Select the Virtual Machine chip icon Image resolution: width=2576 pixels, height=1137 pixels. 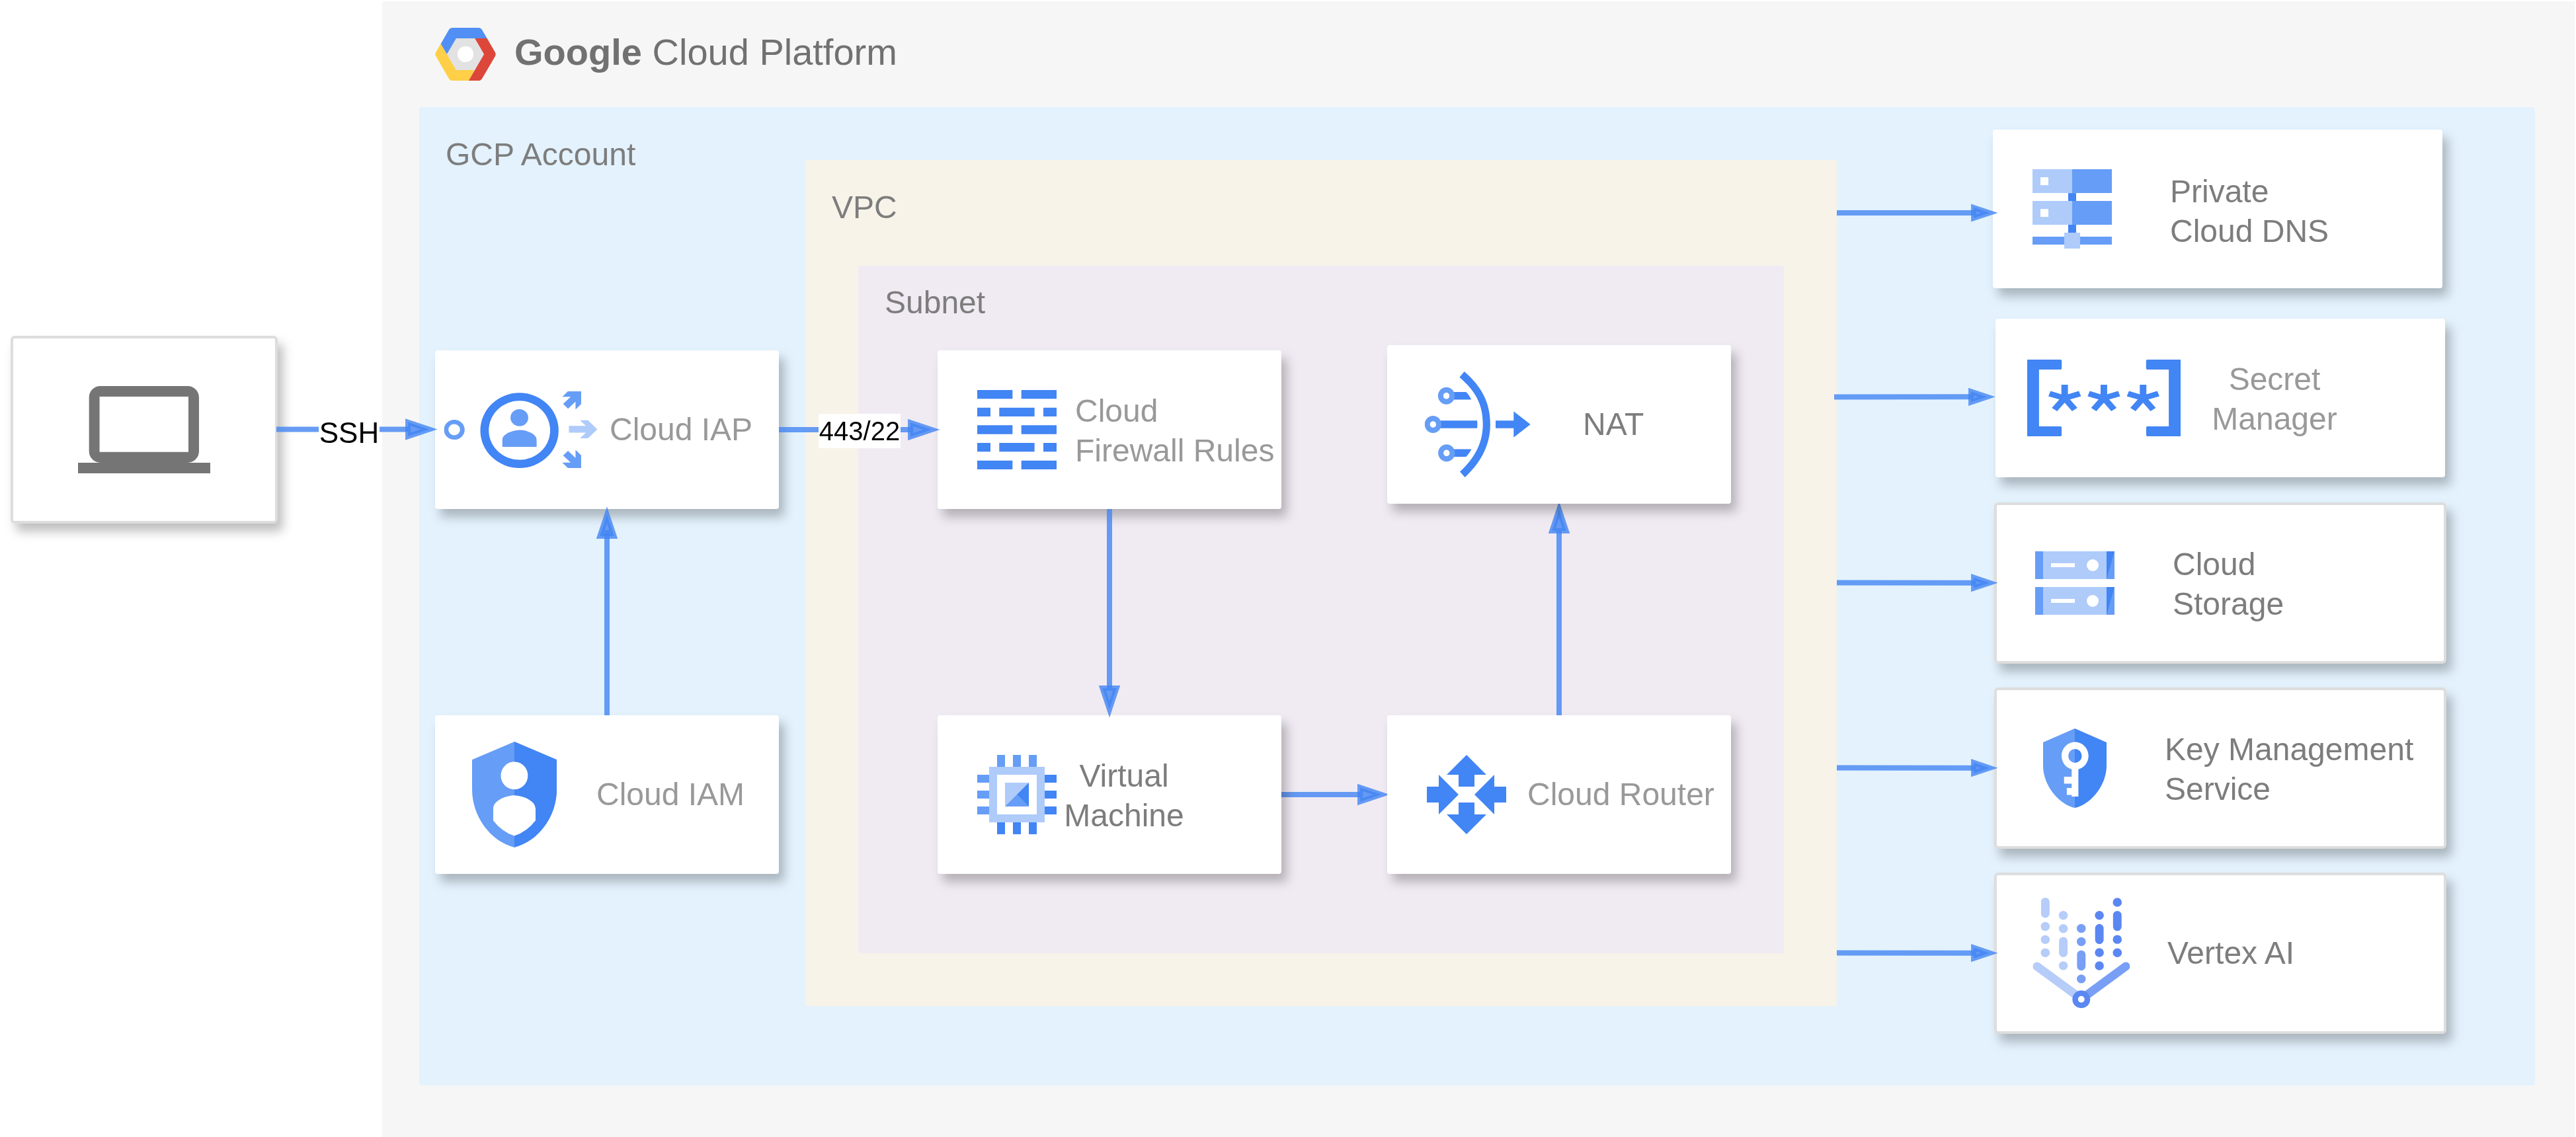[x=1016, y=794]
